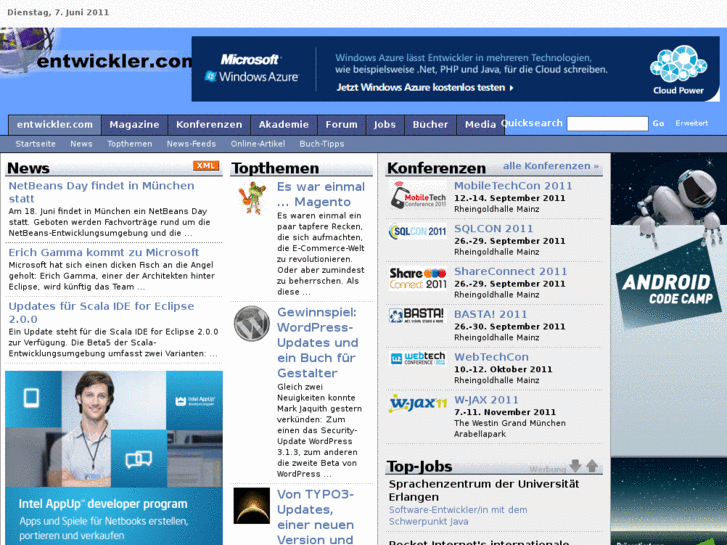The height and width of the screenshot is (545, 727).
Task: Open the Forum tab
Action: pyautogui.click(x=341, y=125)
